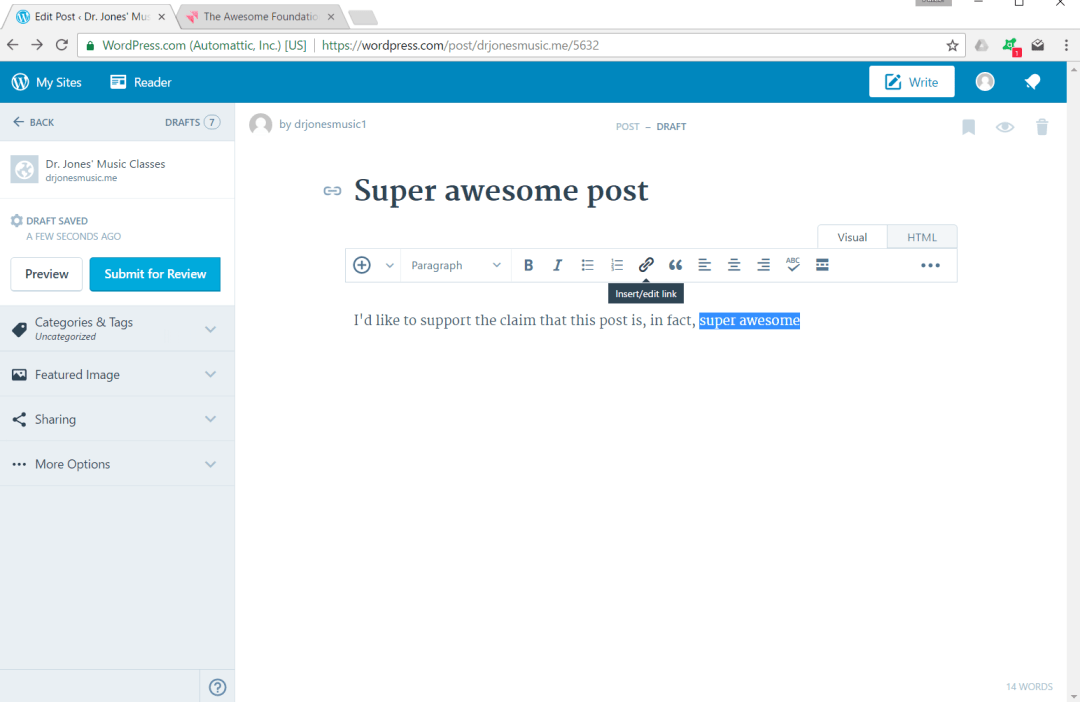Viewport: 1080px width, 702px height.
Task: Apply blockquote formatting
Action: click(675, 264)
